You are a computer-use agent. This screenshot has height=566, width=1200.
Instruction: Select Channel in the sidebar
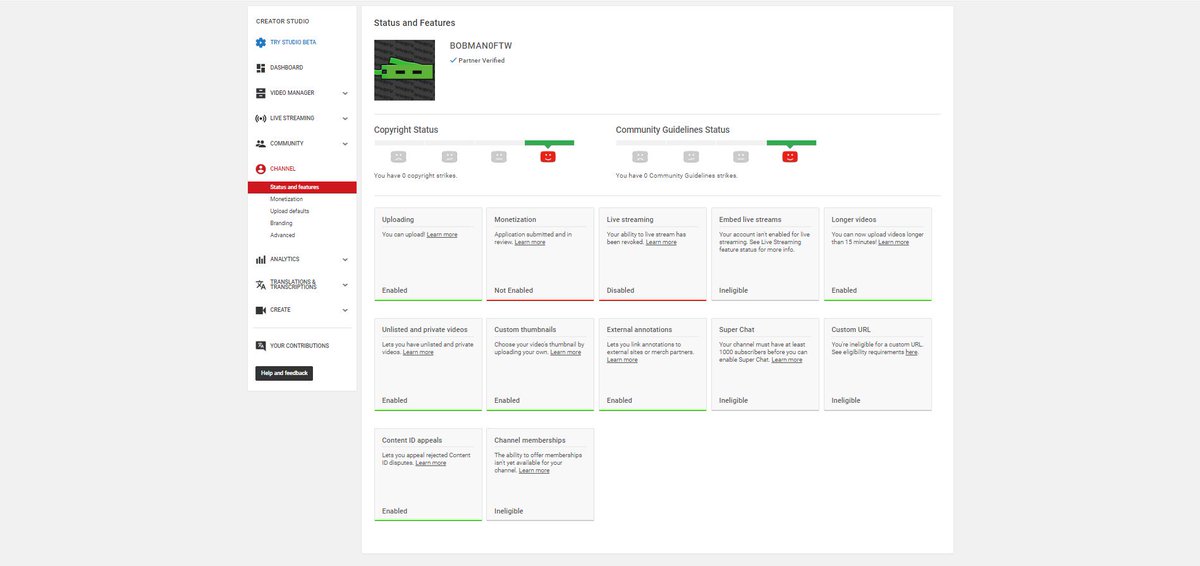[x=283, y=169]
